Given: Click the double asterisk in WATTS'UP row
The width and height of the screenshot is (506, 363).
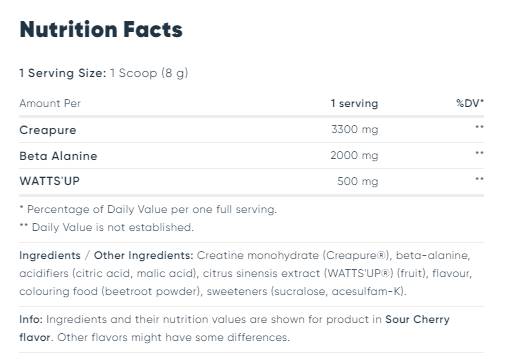Looking at the screenshot, I should pos(479,179).
